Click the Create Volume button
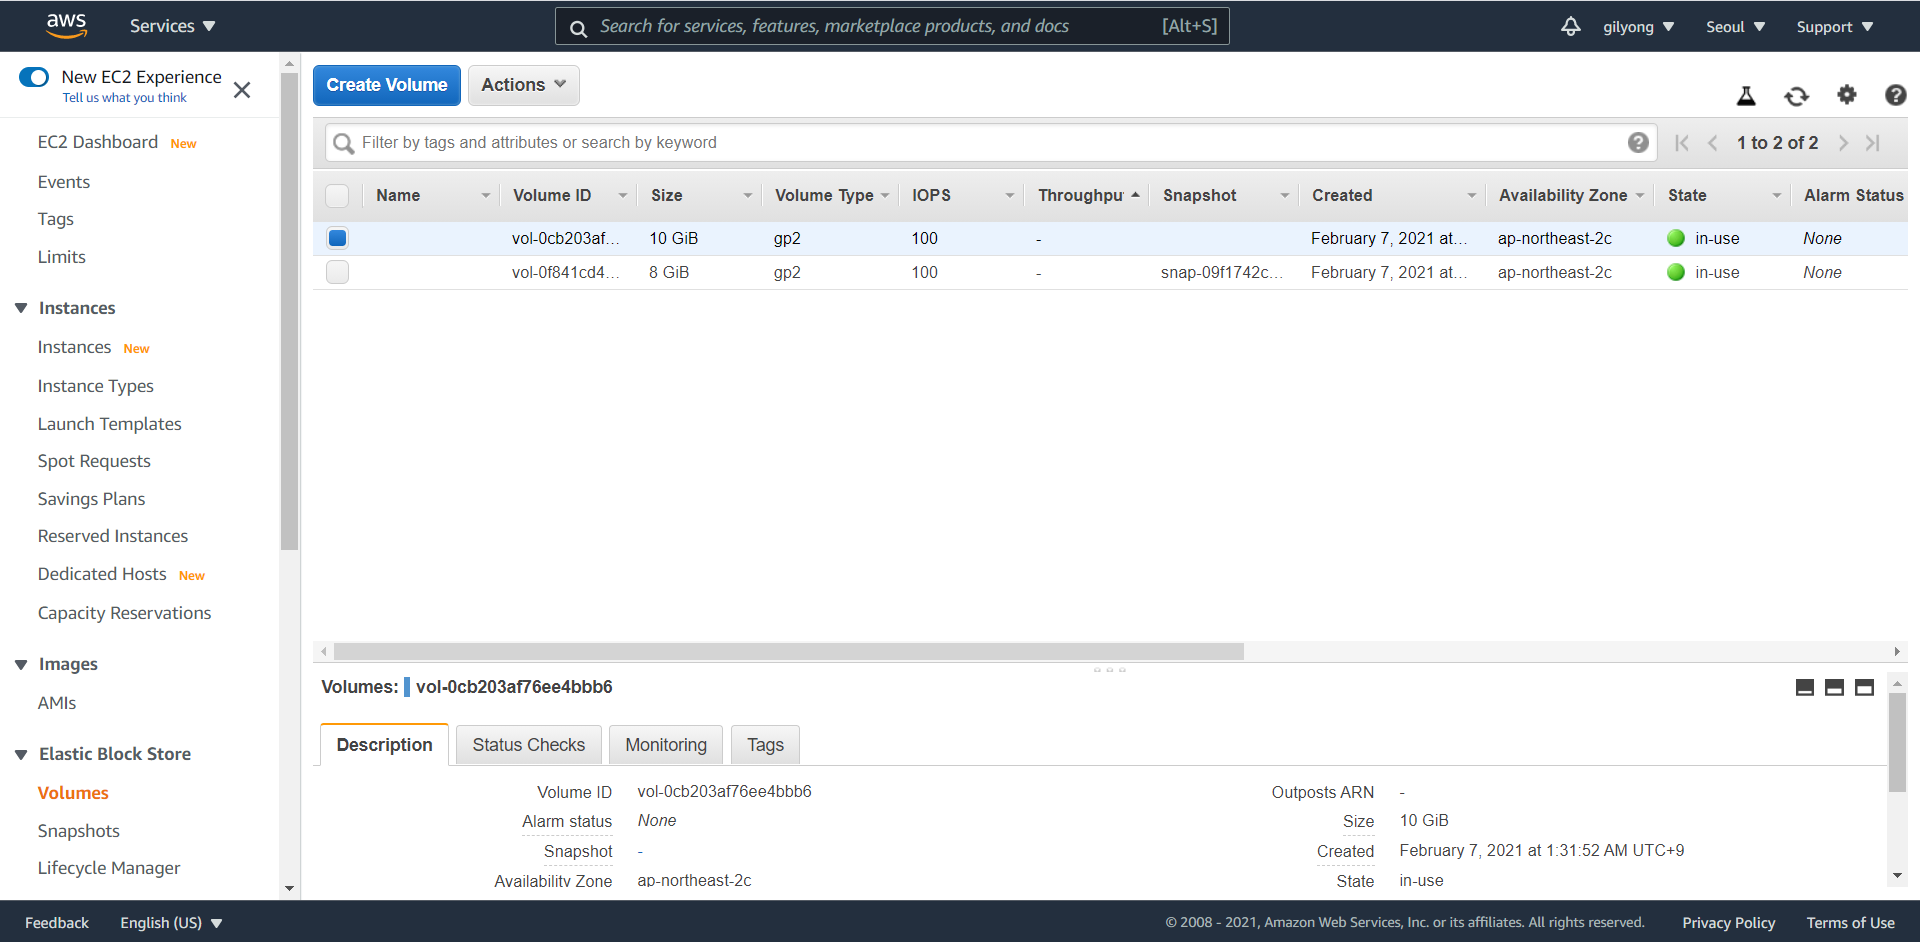This screenshot has height=942, width=1920. 387,85
